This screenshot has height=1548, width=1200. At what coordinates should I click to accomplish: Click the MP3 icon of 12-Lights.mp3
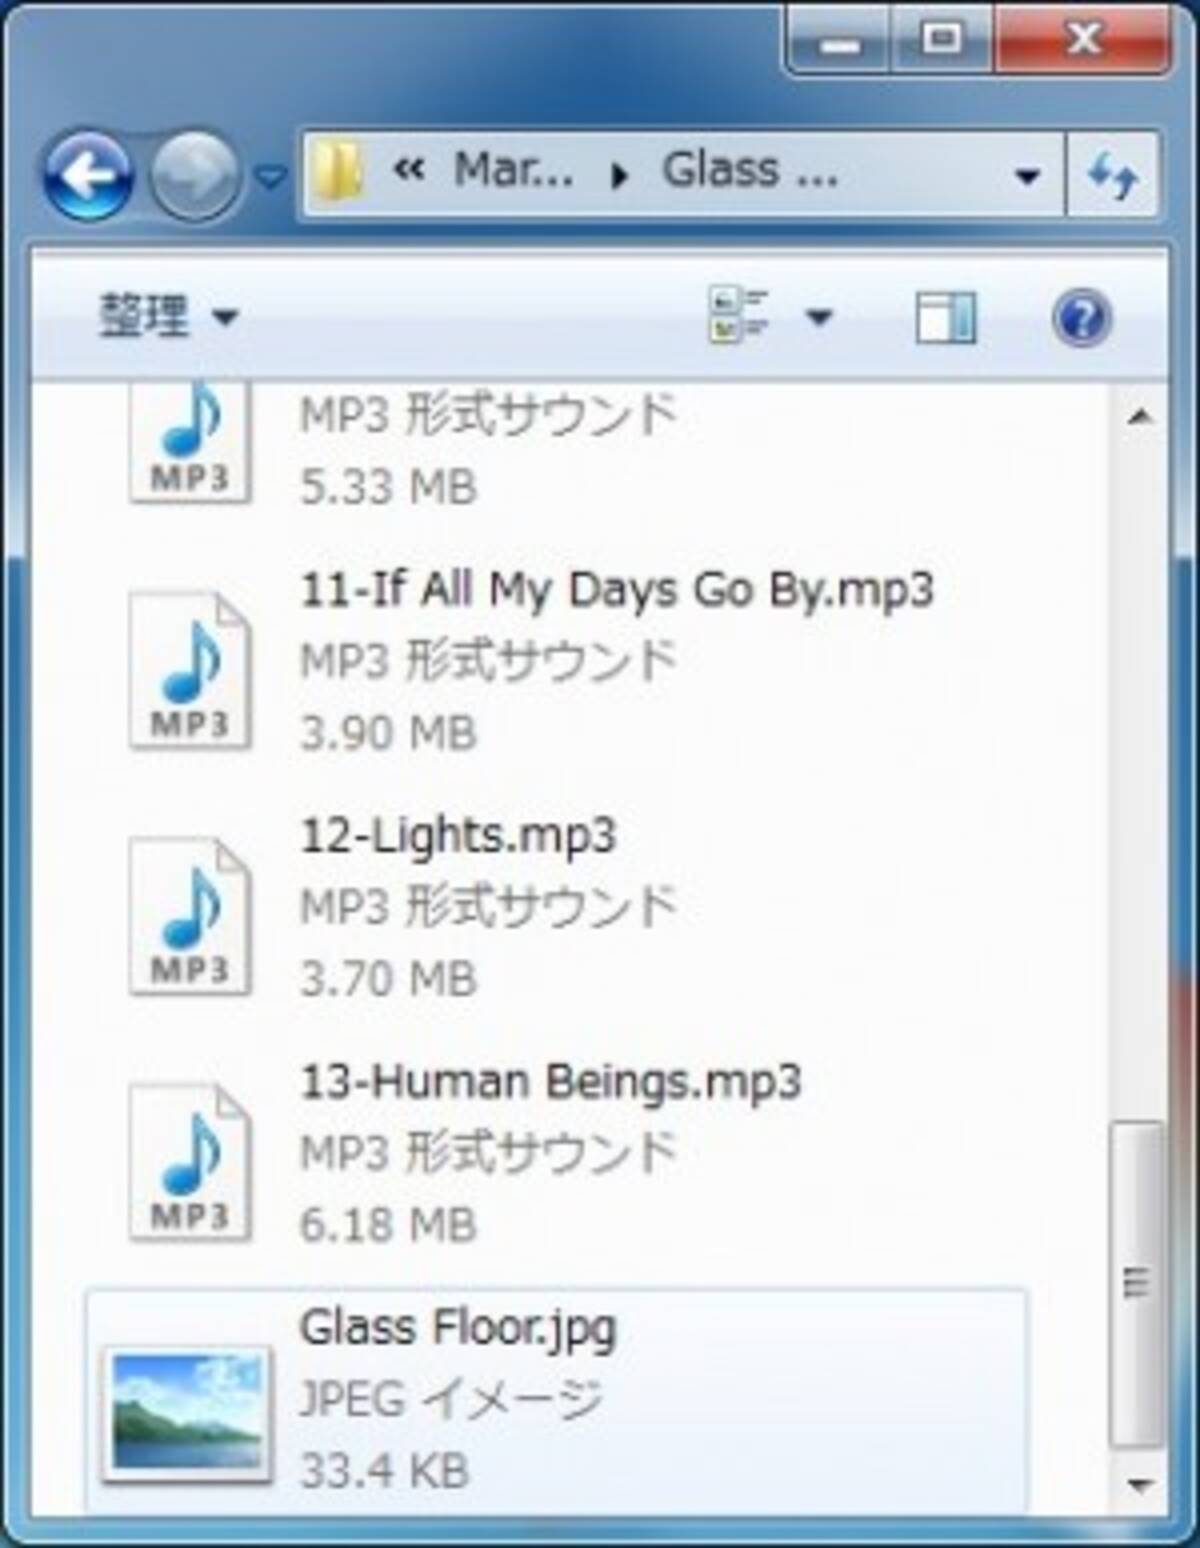[x=190, y=916]
